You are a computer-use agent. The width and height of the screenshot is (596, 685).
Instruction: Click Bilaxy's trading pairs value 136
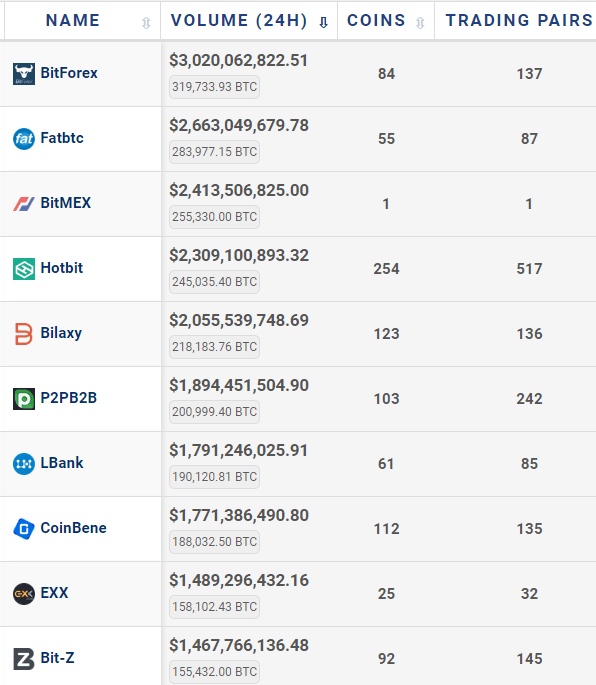click(529, 334)
